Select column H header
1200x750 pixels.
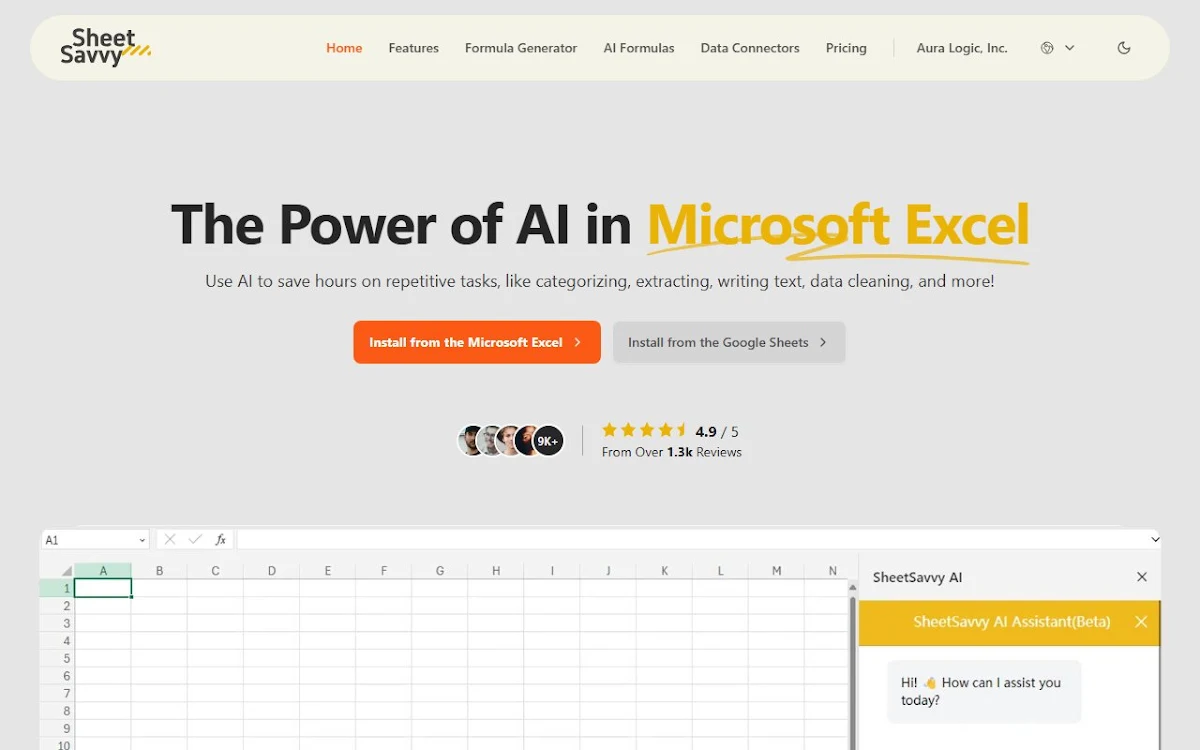496,571
